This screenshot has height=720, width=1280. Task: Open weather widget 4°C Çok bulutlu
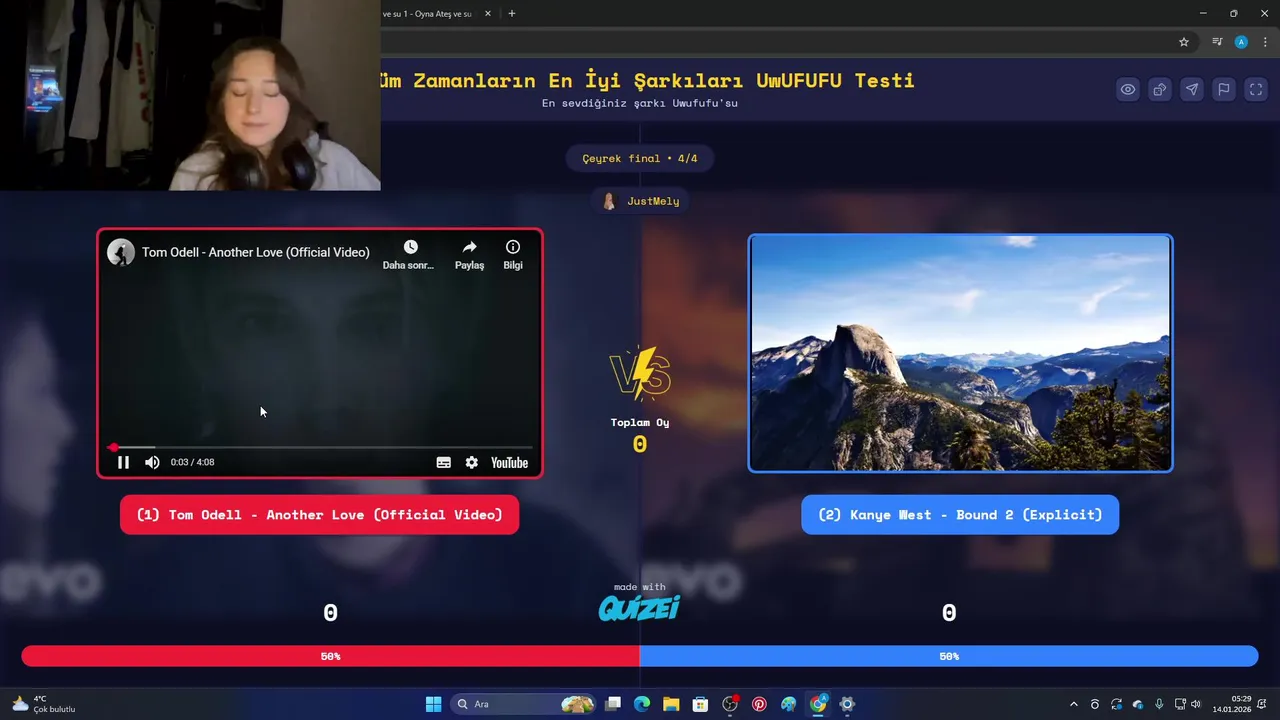click(x=44, y=704)
